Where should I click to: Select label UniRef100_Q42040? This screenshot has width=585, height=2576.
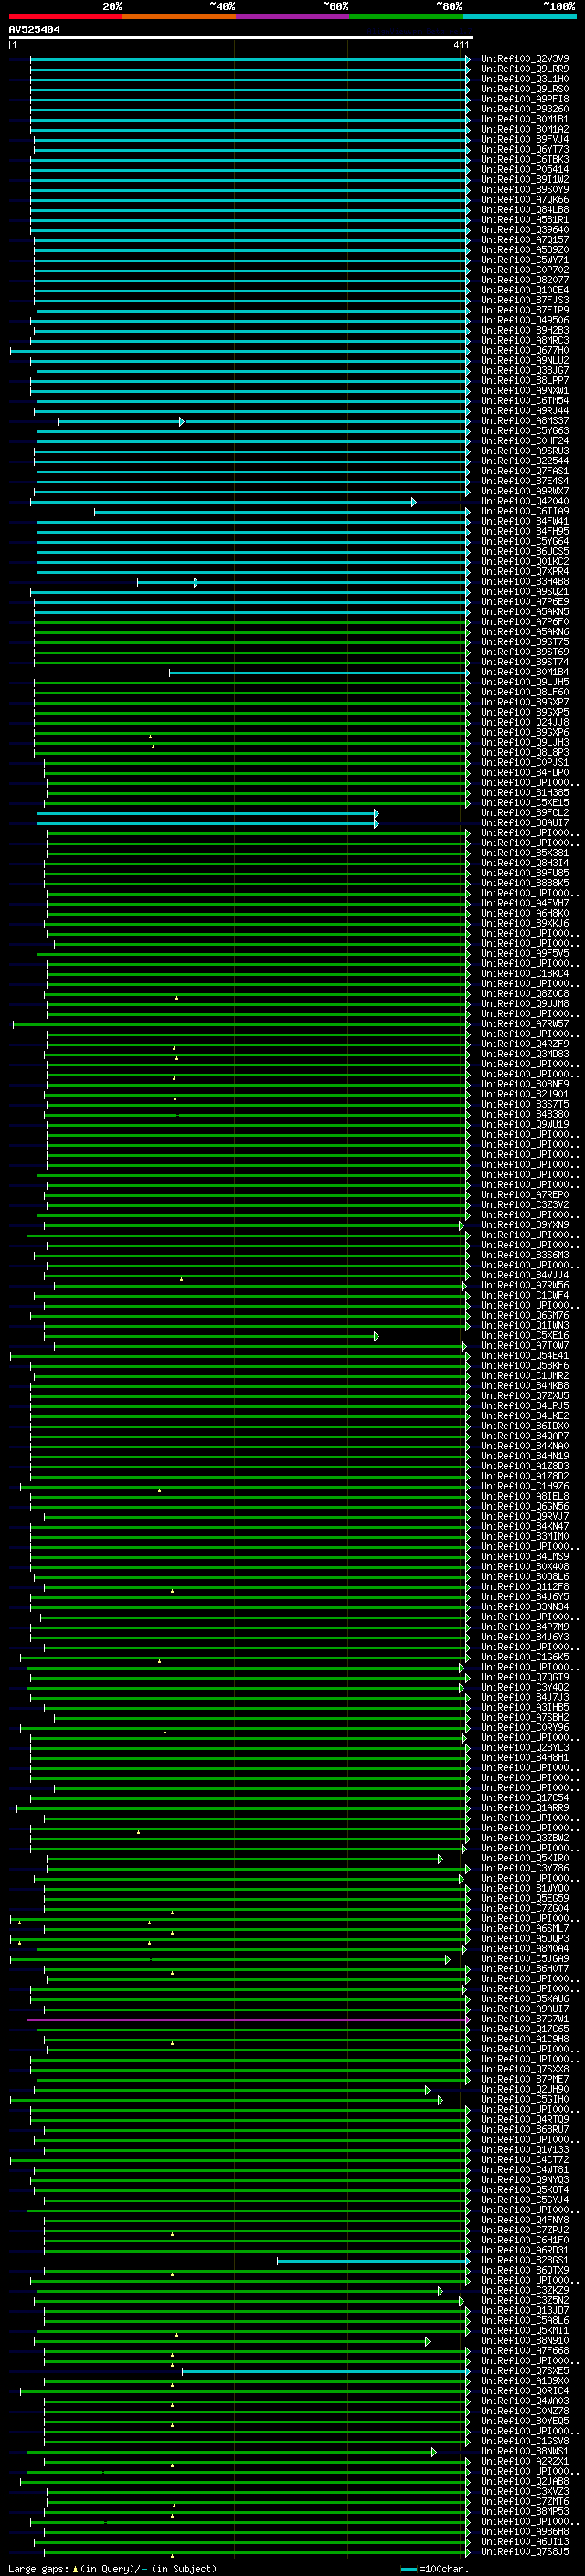click(x=525, y=501)
